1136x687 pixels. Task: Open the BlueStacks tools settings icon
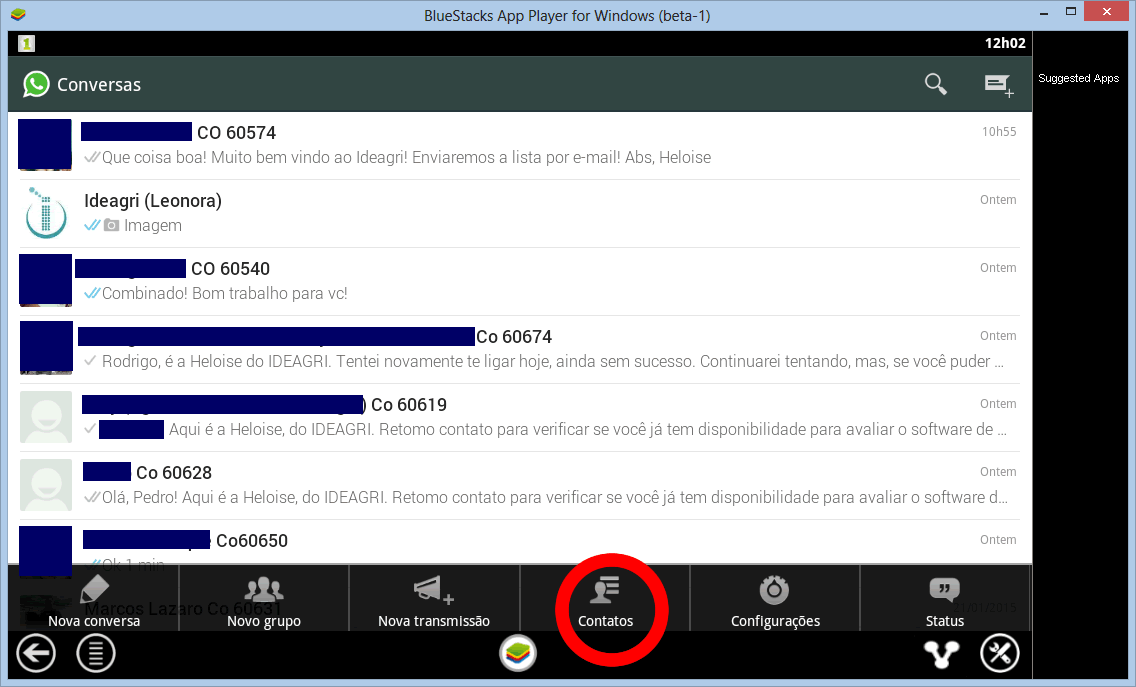(x=1000, y=654)
